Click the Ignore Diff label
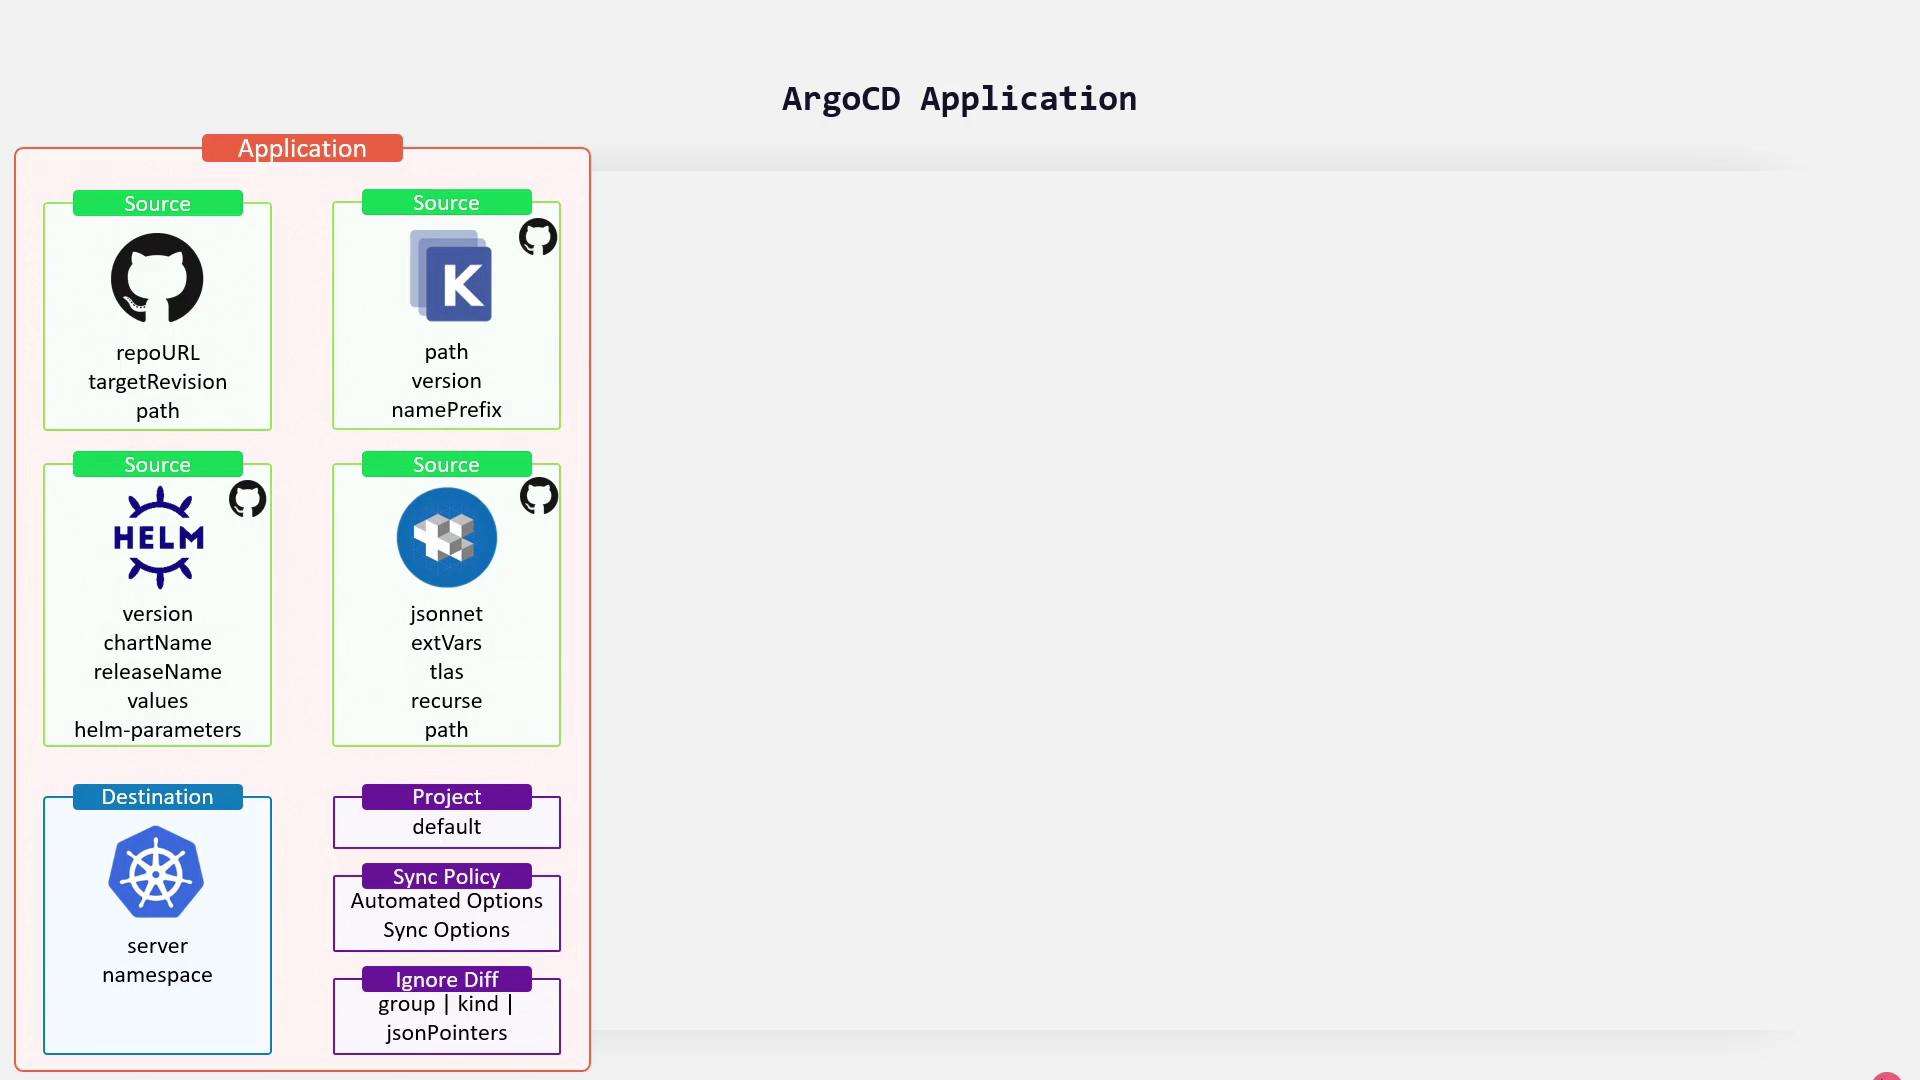 pyautogui.click(x=446, y=979)
